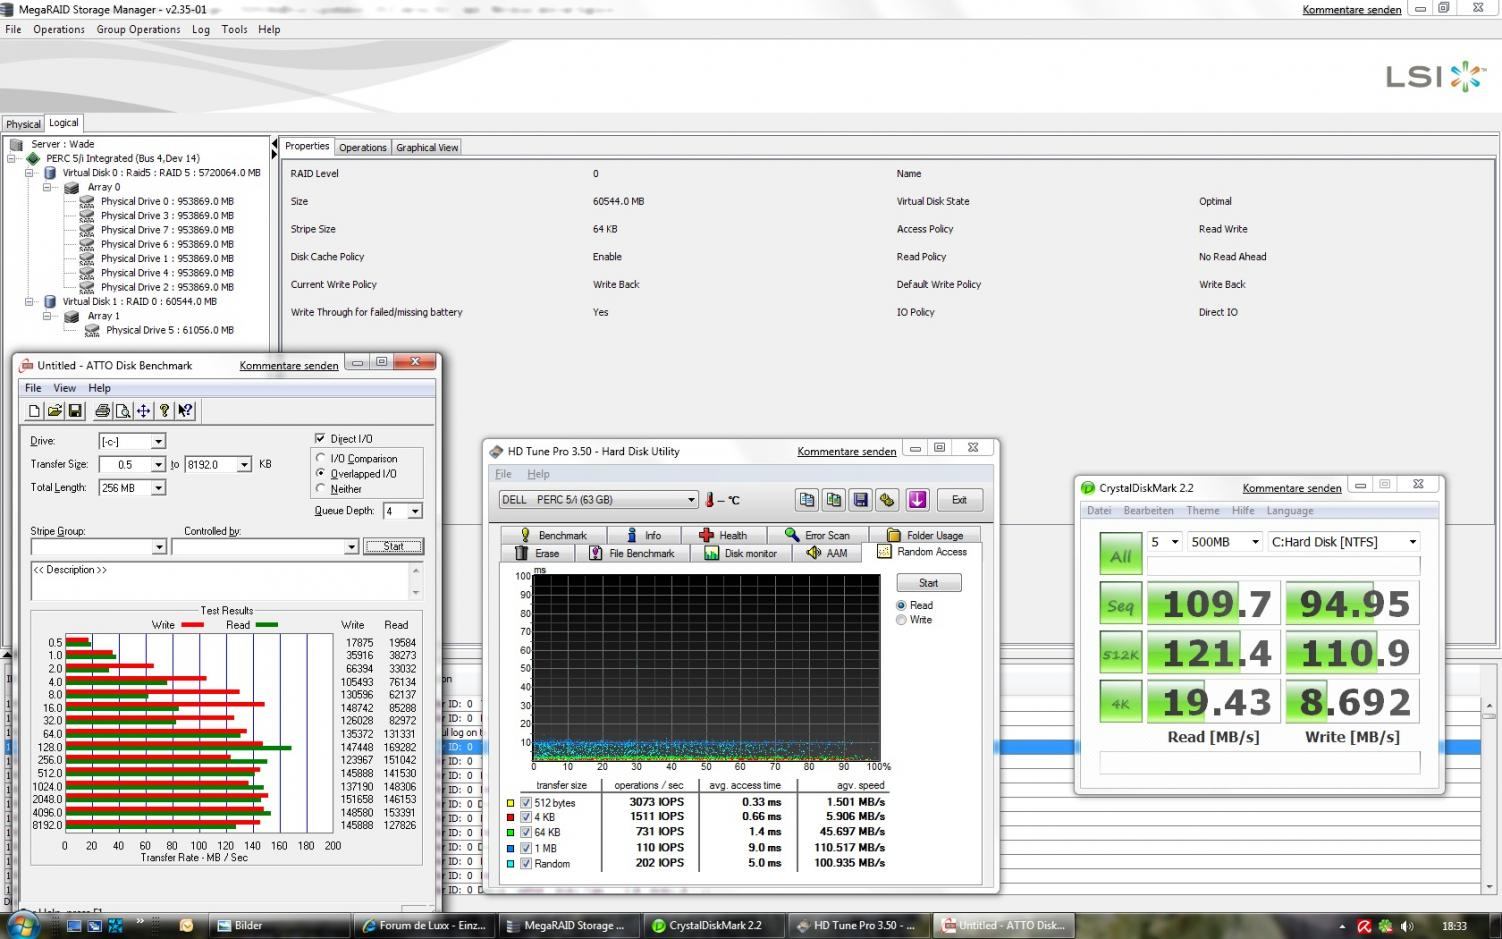Viewport: 1502px width, 939px height.
Task: Switch to CrystalDiskMark 2.2 taskbar button
Action: coord(714,925)
